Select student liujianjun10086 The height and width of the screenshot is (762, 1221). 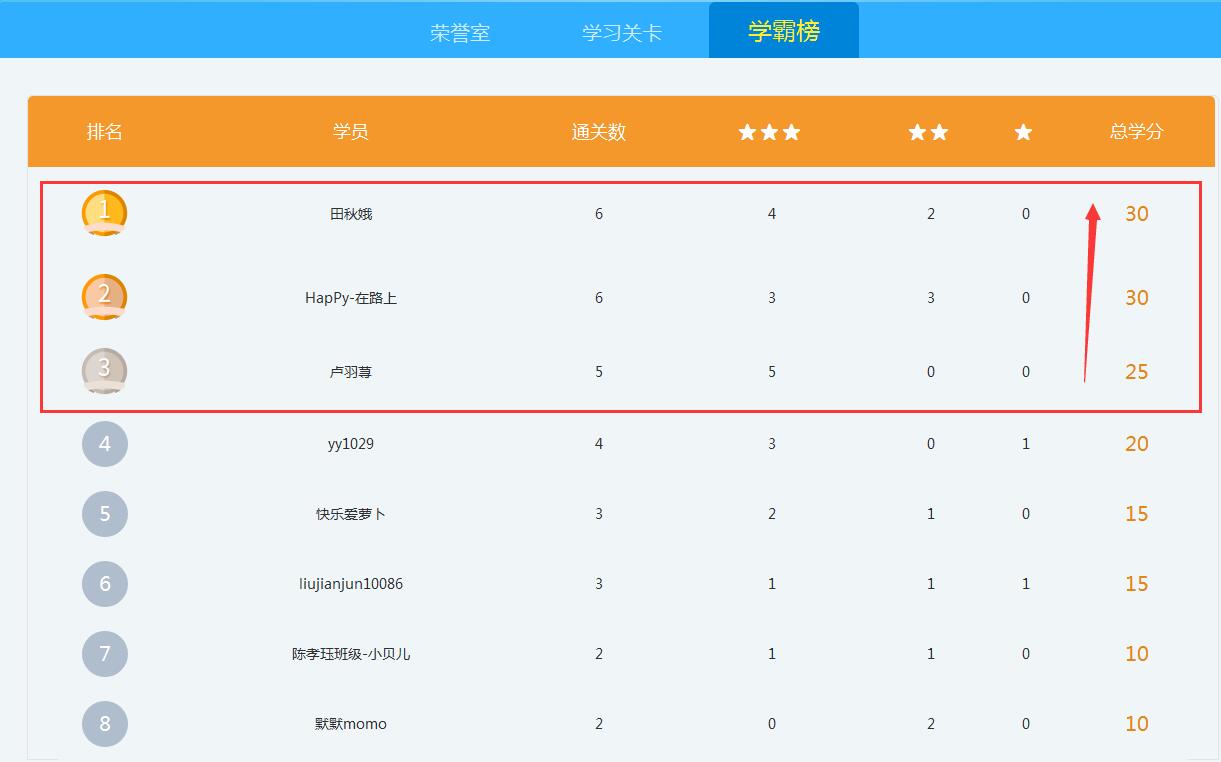(351, 584)
